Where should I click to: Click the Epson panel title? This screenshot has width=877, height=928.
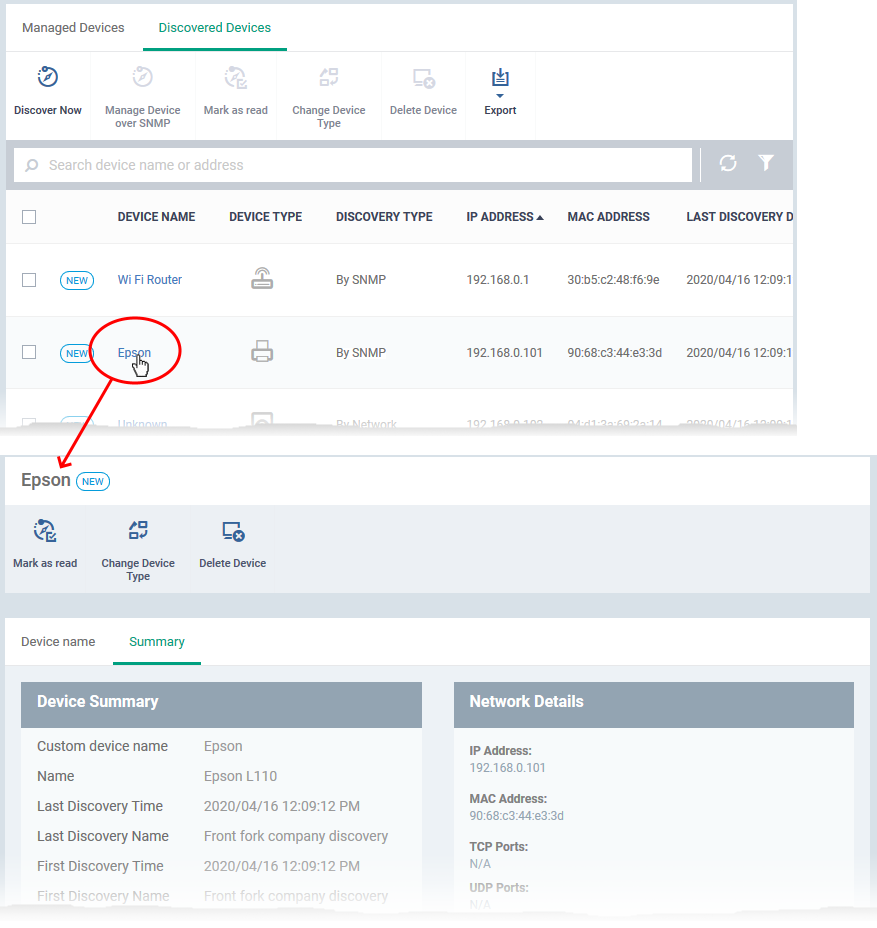46,480
